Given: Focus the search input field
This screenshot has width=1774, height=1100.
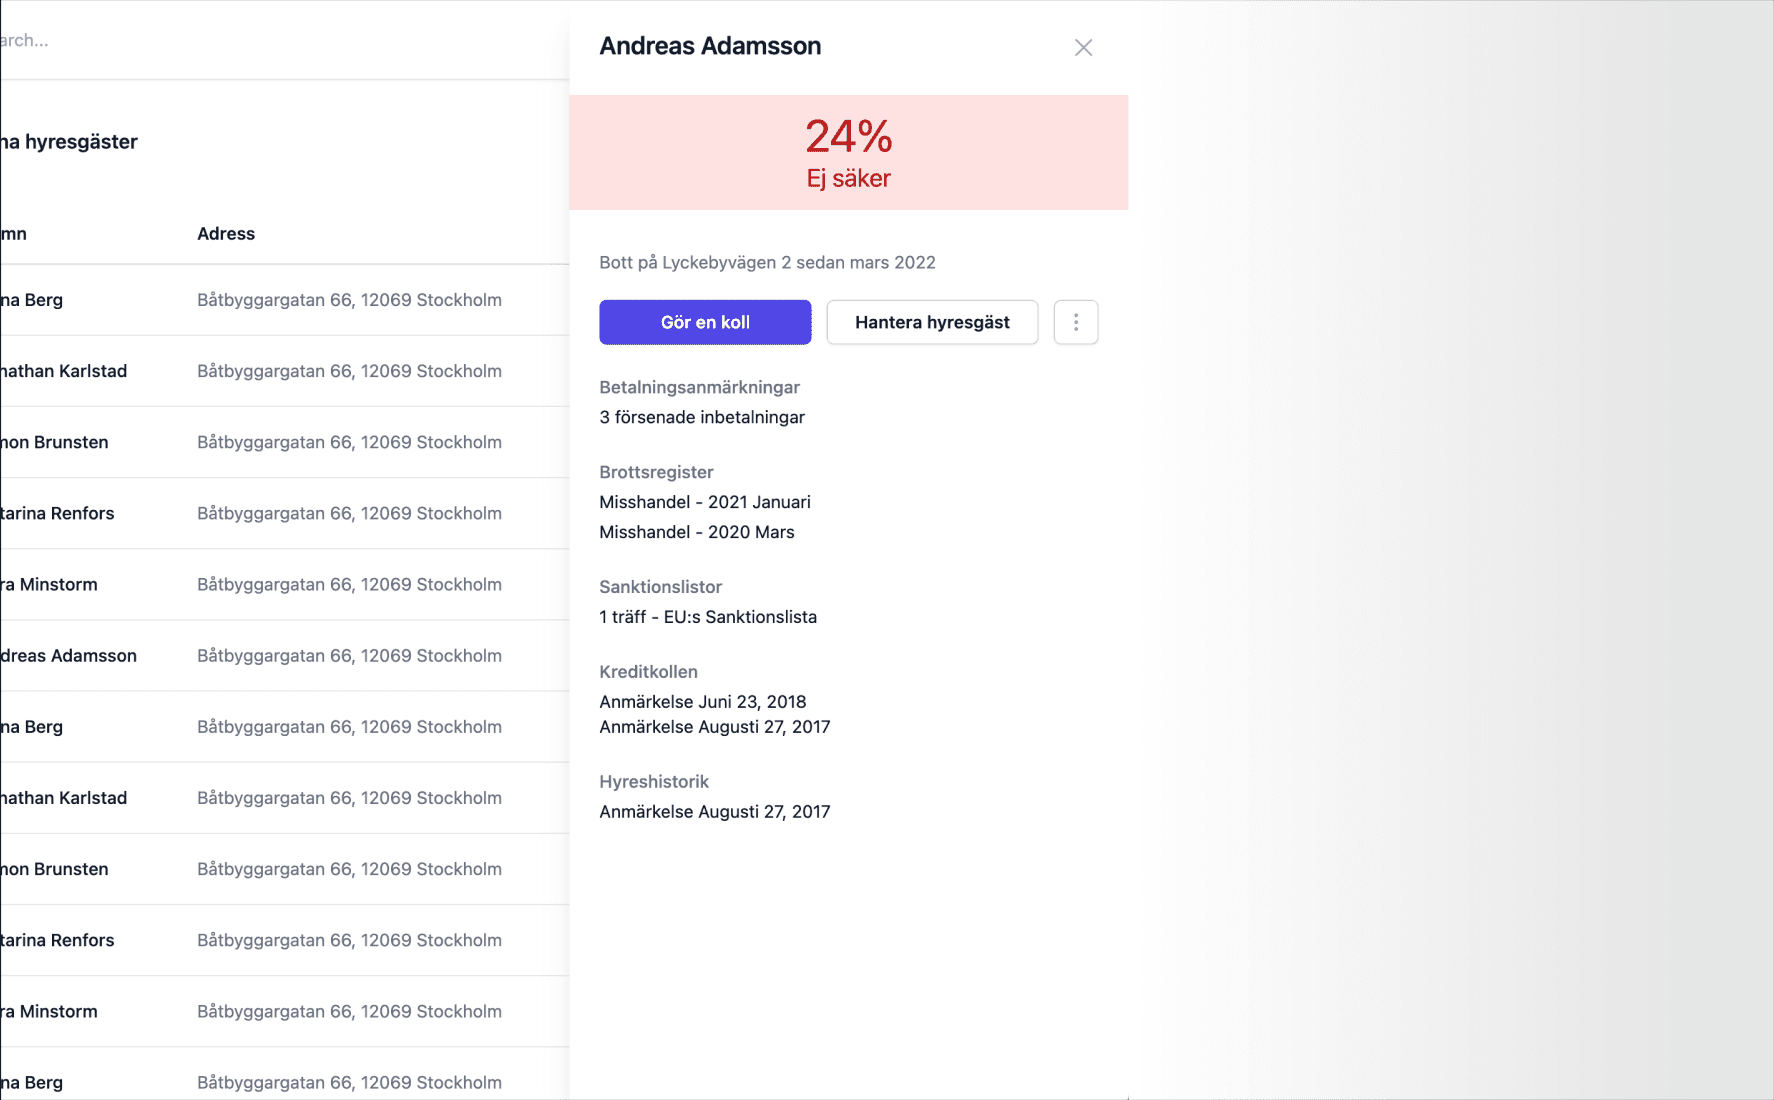Looking at the screenshot, I should (x=284, y=40).
